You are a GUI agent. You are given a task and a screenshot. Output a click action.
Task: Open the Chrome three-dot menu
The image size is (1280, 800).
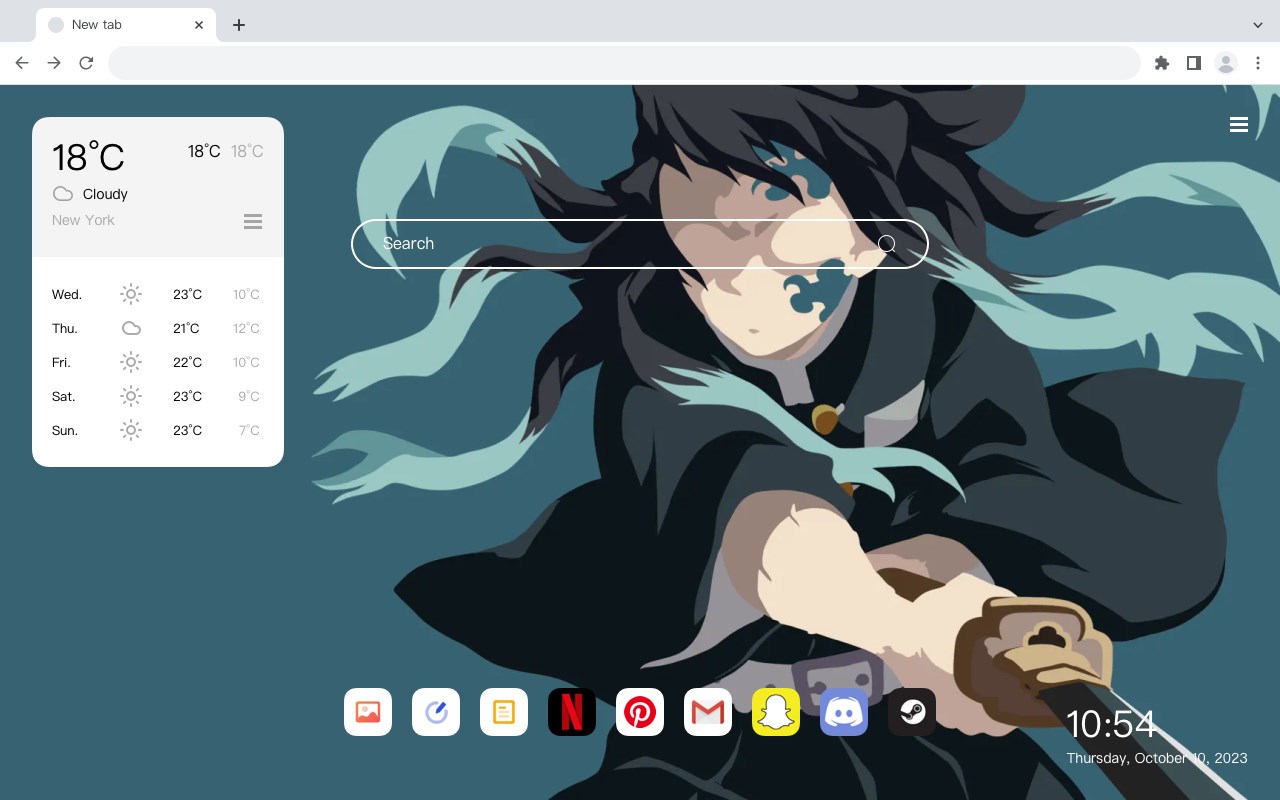[x=1258, y=63]
